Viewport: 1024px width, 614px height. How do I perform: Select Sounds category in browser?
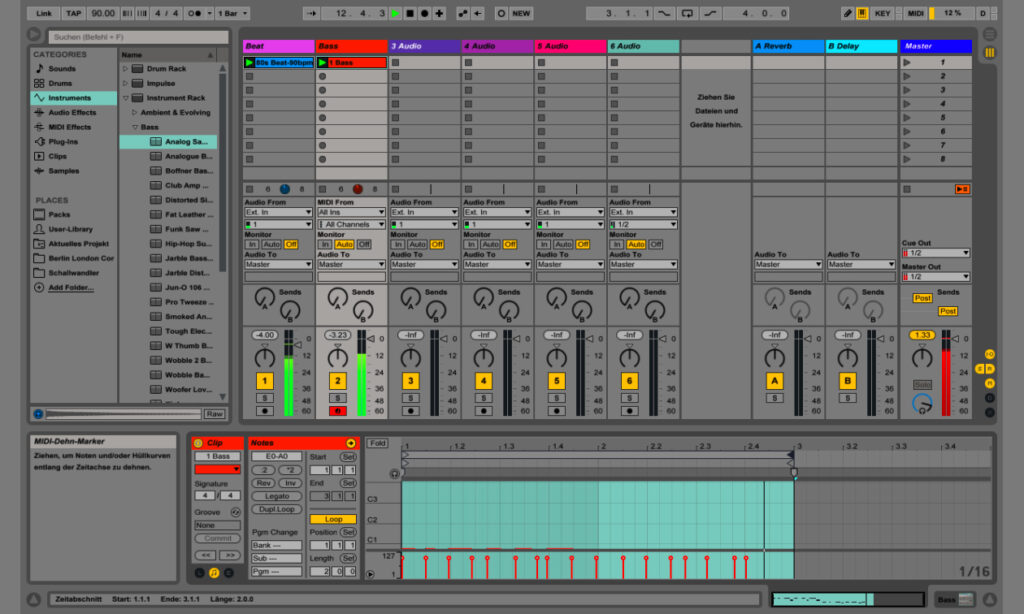[62, 69]
